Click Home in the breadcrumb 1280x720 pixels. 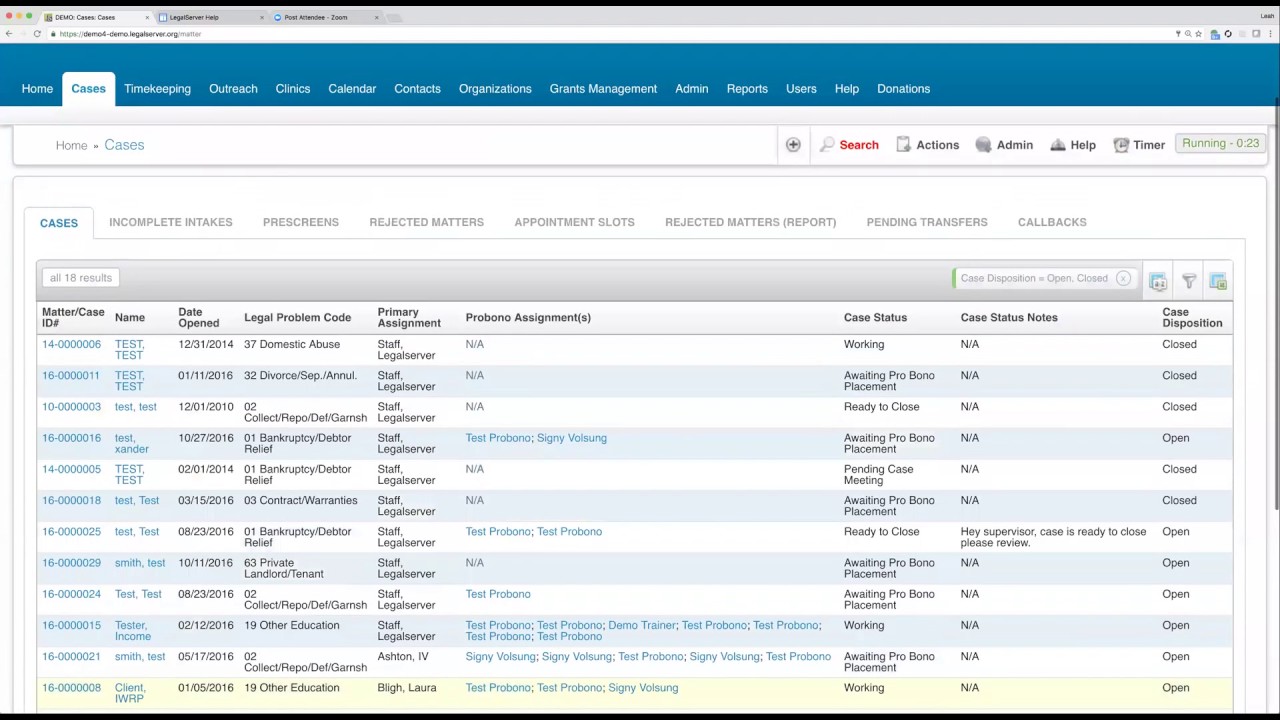[71, 145]
